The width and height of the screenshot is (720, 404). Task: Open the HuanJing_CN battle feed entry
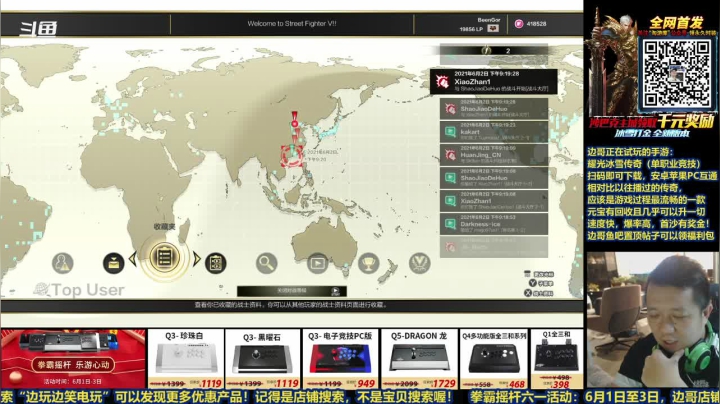click(494, 155)
